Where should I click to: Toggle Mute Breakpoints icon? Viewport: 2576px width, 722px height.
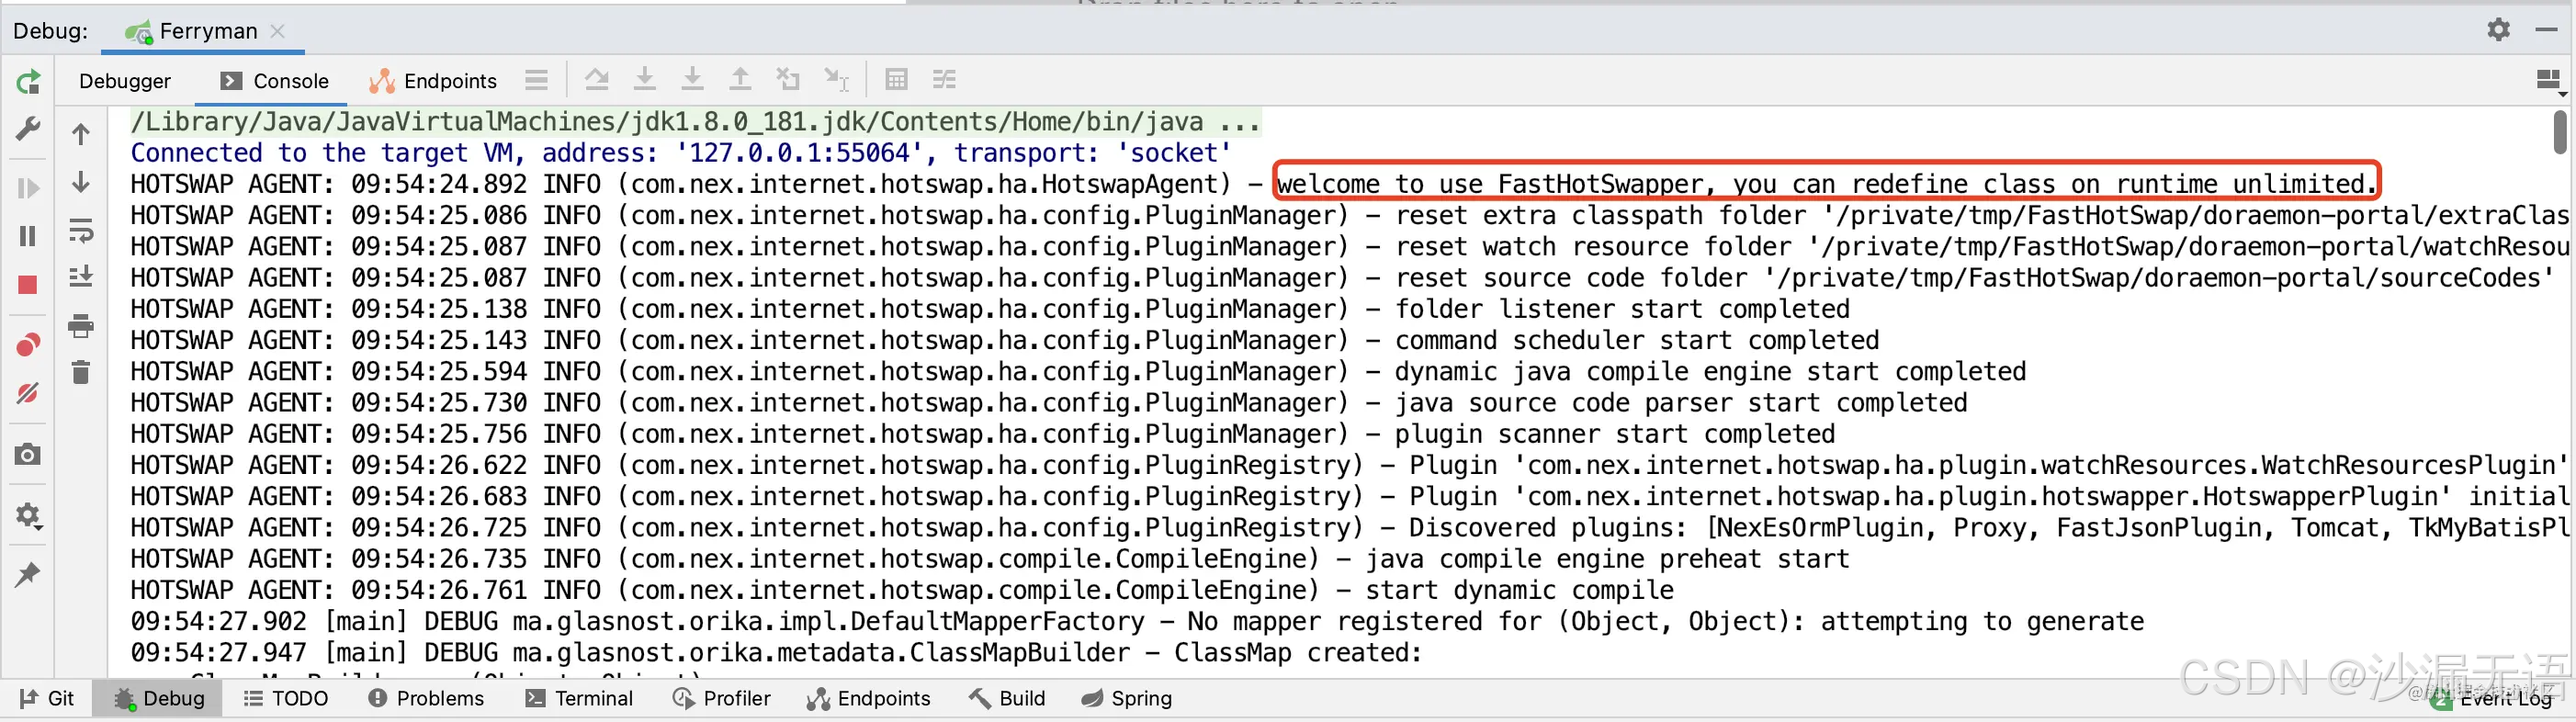tap(28, 393)
